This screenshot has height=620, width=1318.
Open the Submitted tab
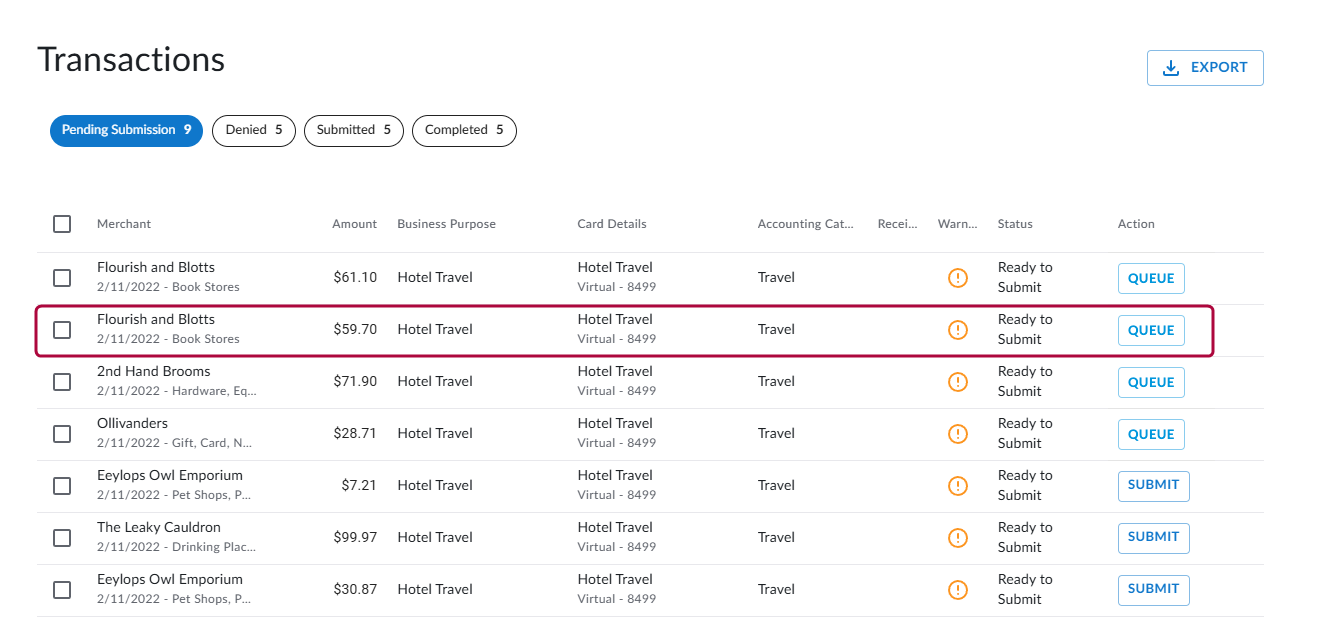click(x=354, y=130)
